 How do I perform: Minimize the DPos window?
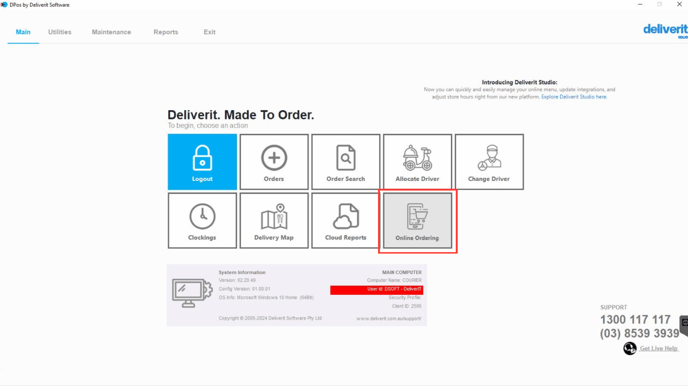[640, 4]
